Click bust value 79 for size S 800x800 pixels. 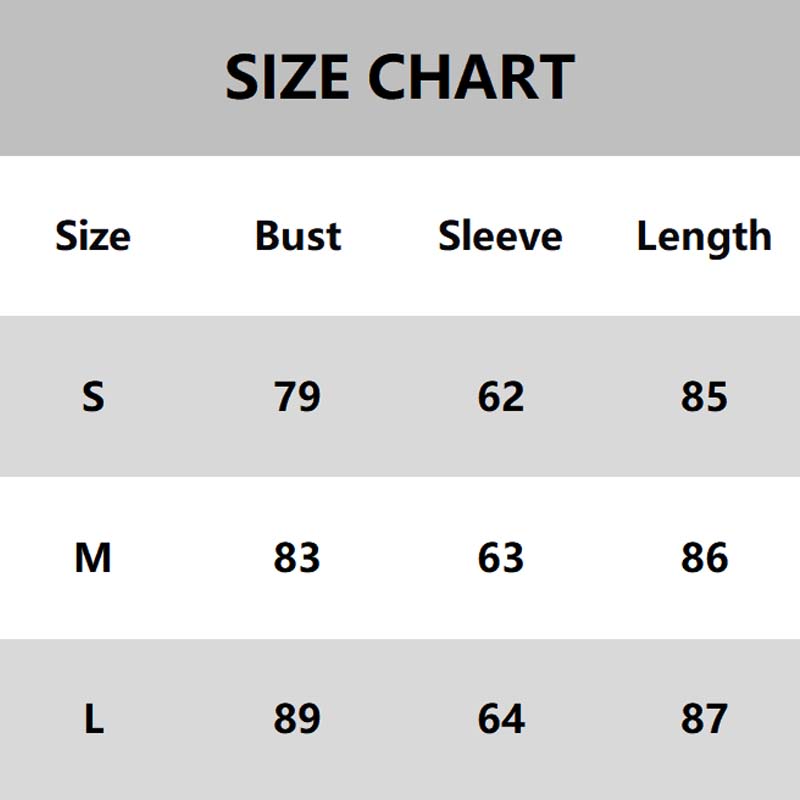point(297,397)
